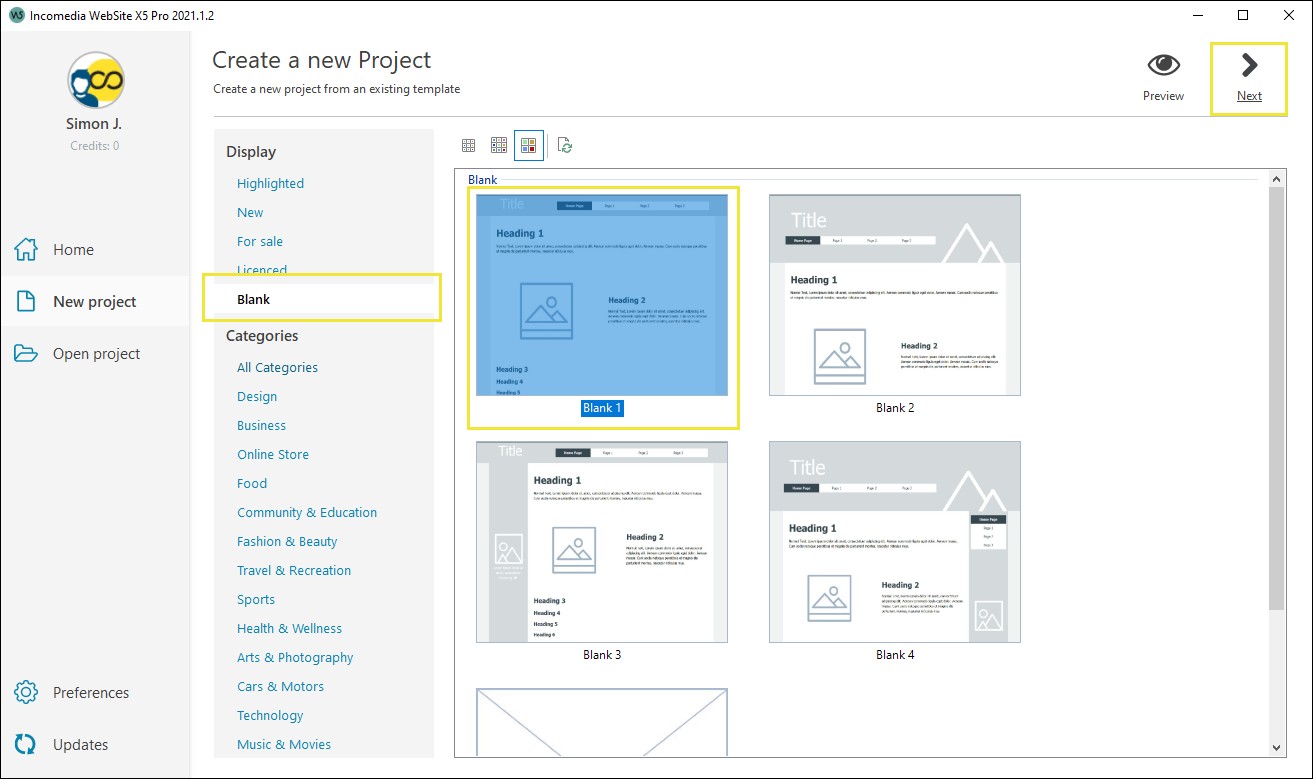Screen dimensions: 1313x779
Task: Open the Open project section
Action: click(95, 354)
